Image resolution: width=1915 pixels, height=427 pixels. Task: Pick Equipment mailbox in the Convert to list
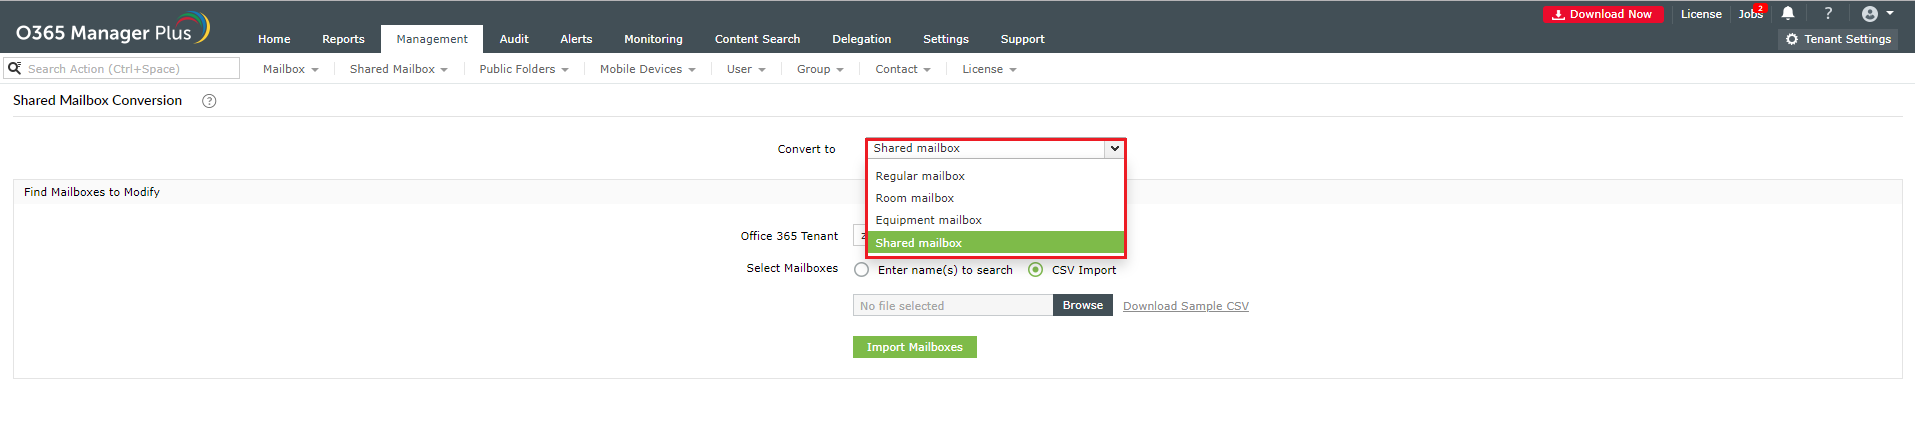click(928, 220)
